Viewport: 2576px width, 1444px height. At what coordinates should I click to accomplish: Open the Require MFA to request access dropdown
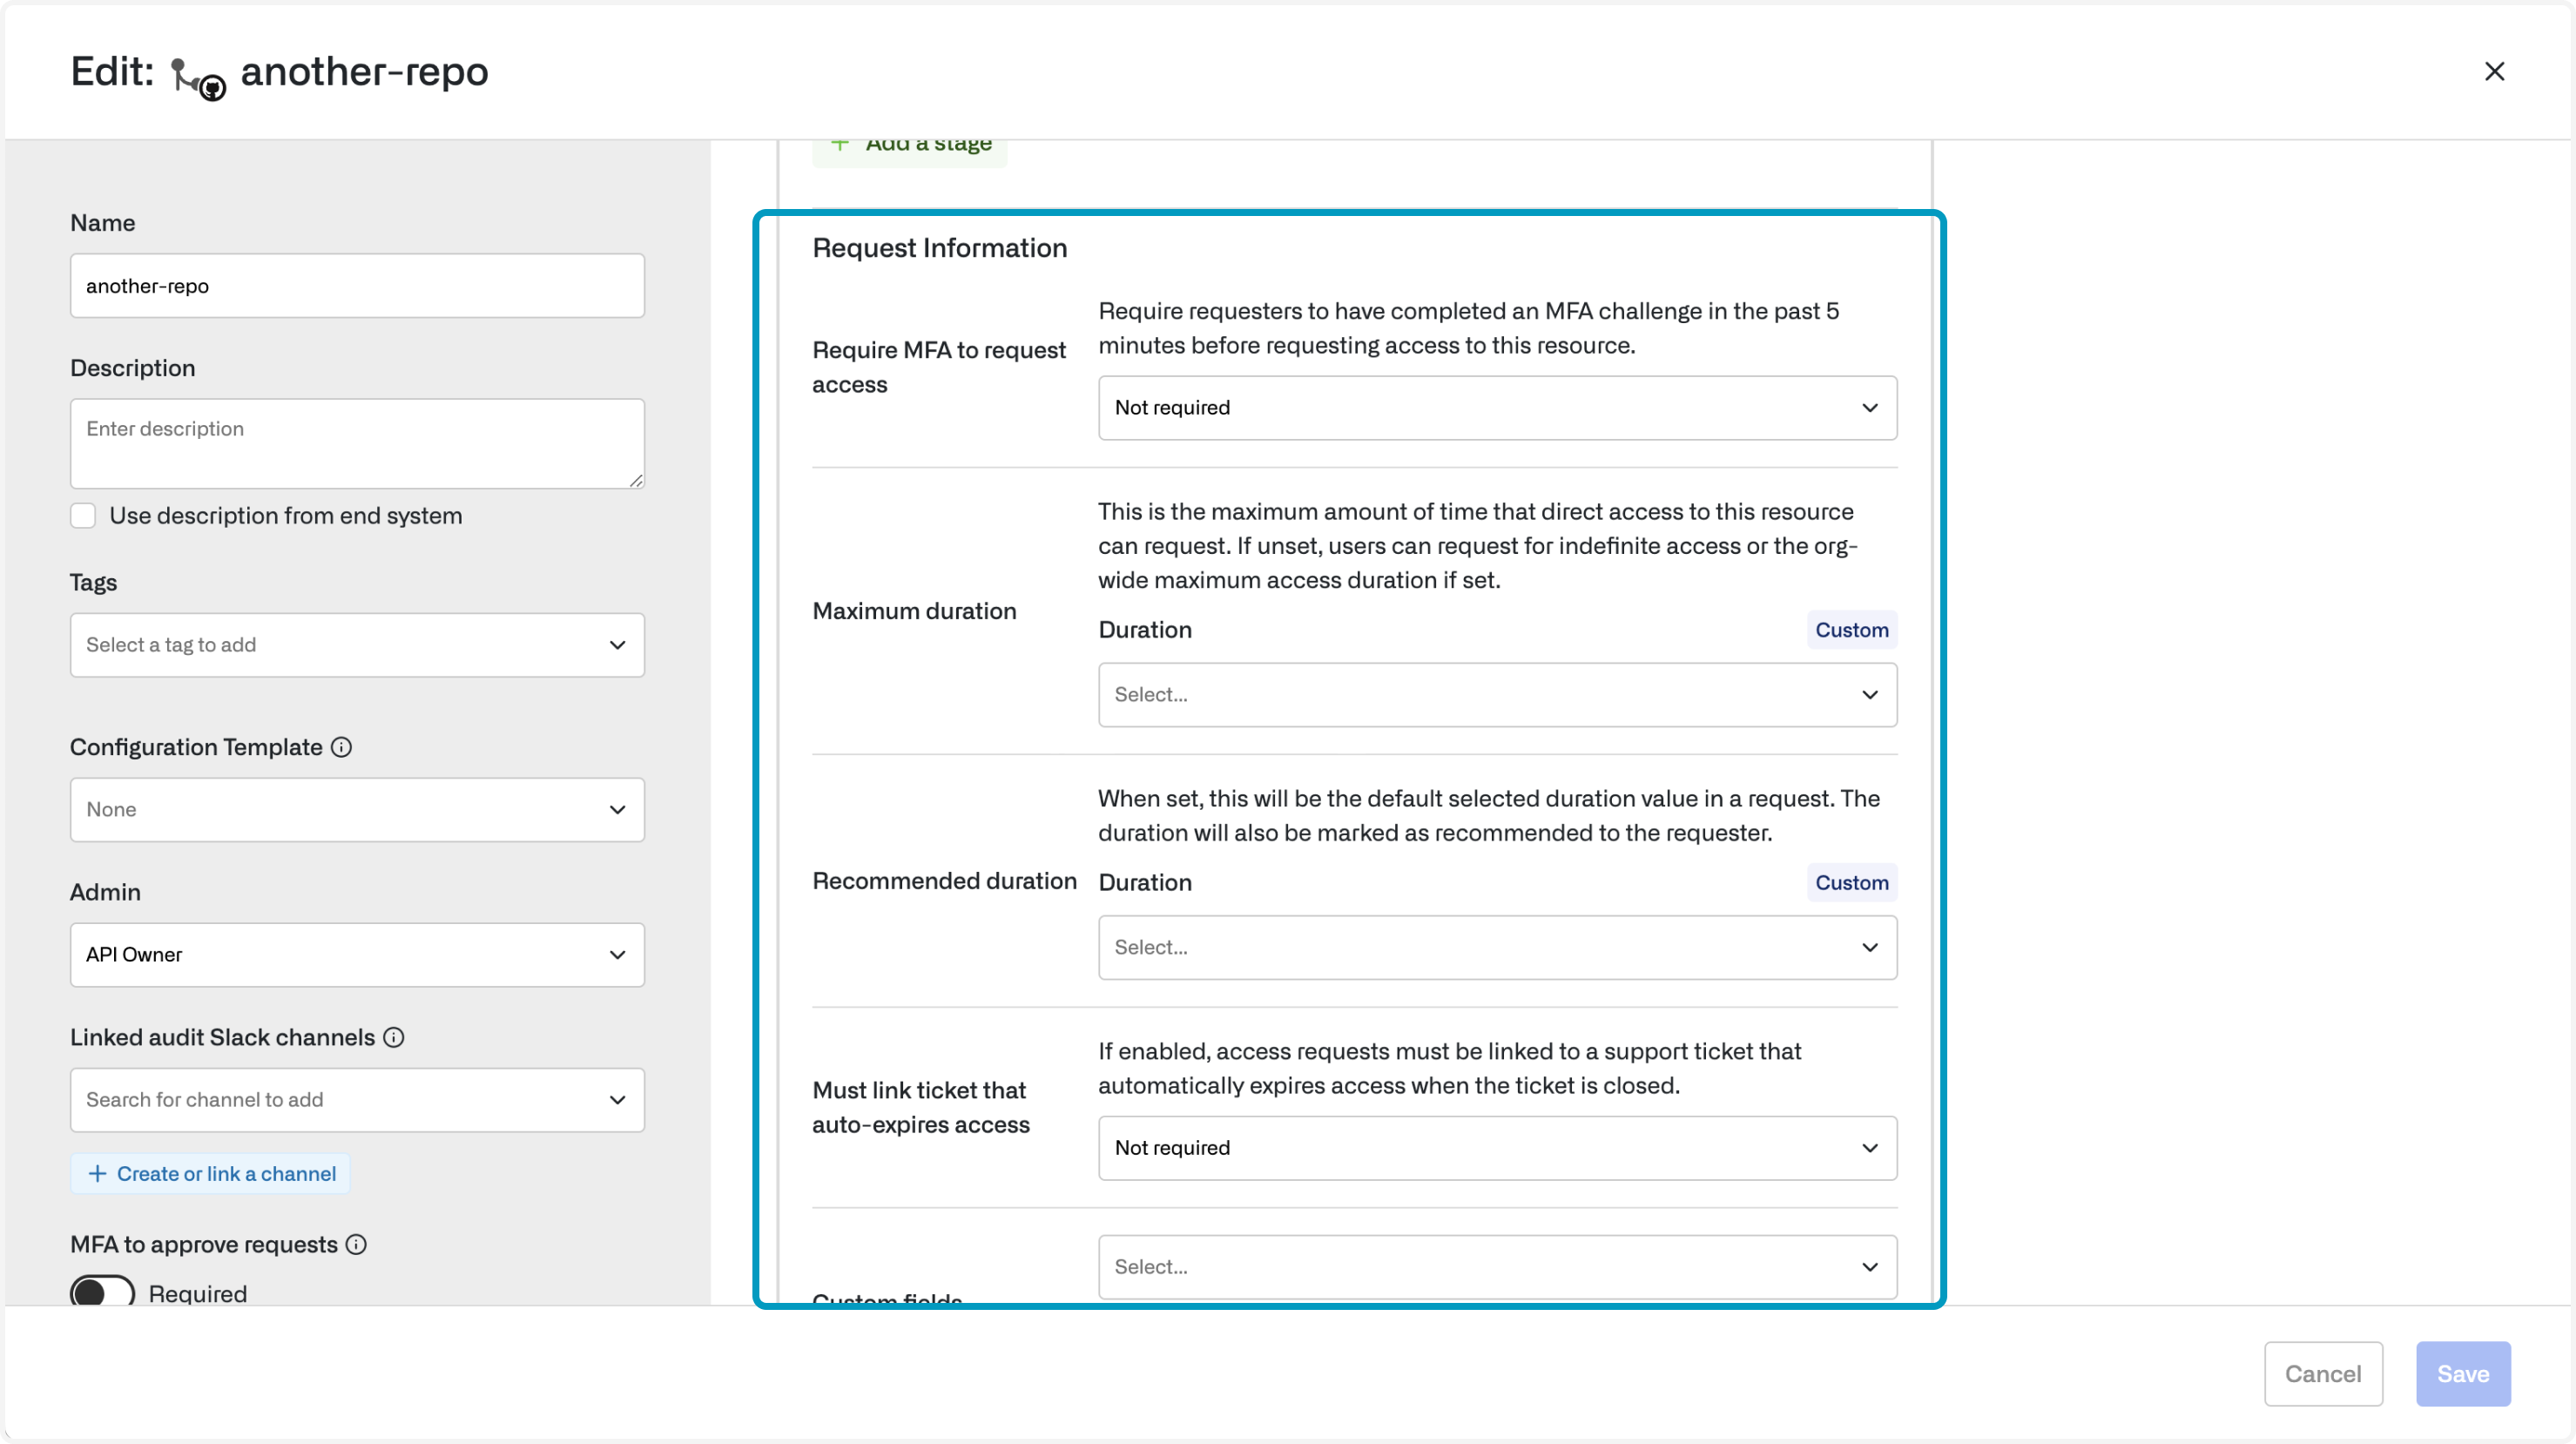[x=1497, y=407]
